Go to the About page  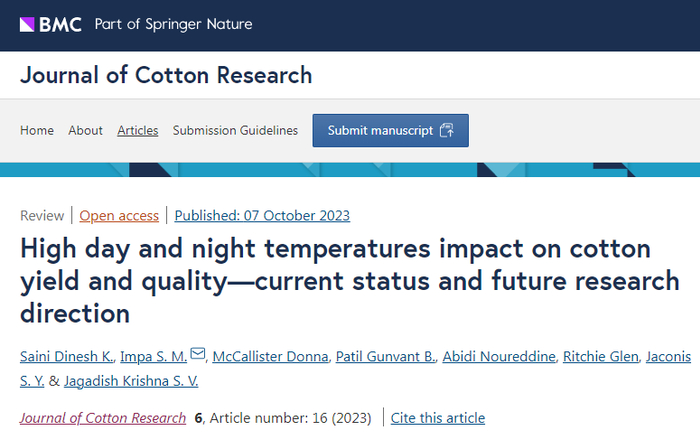point(86,130)
